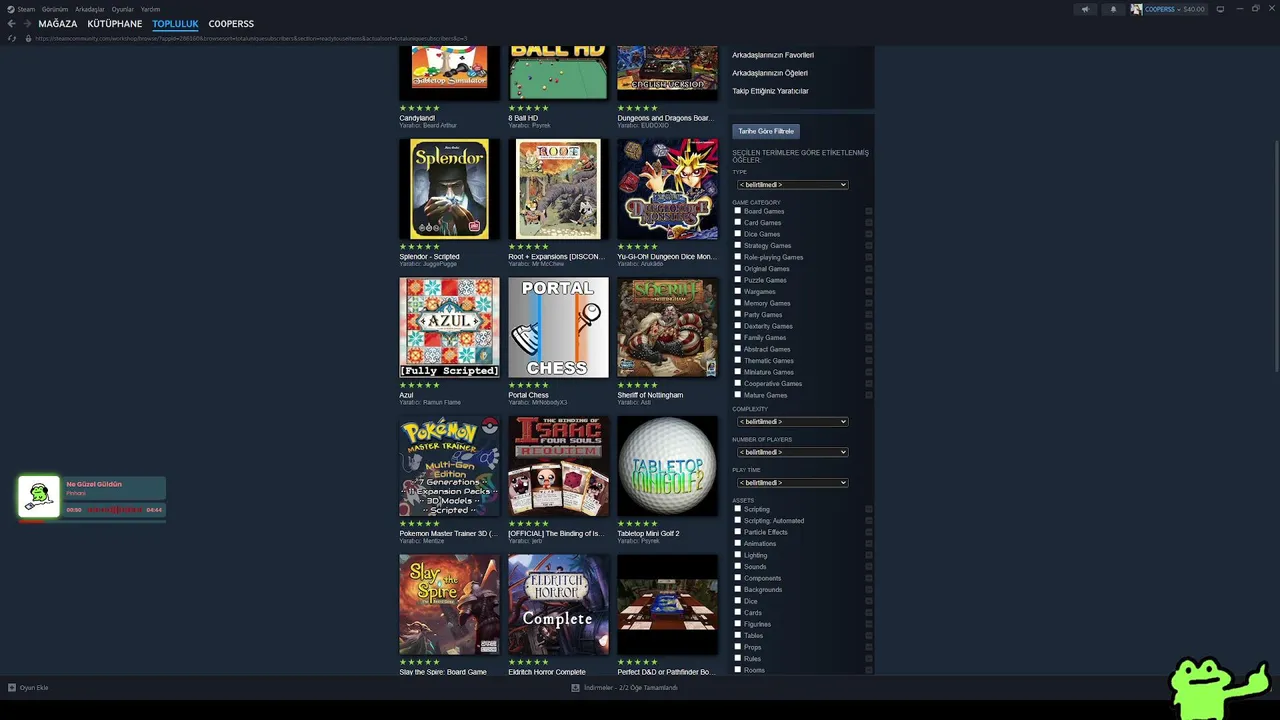The image size is (1280, 720).
Task: Check the Card Games category
Action: click(738, 223)
